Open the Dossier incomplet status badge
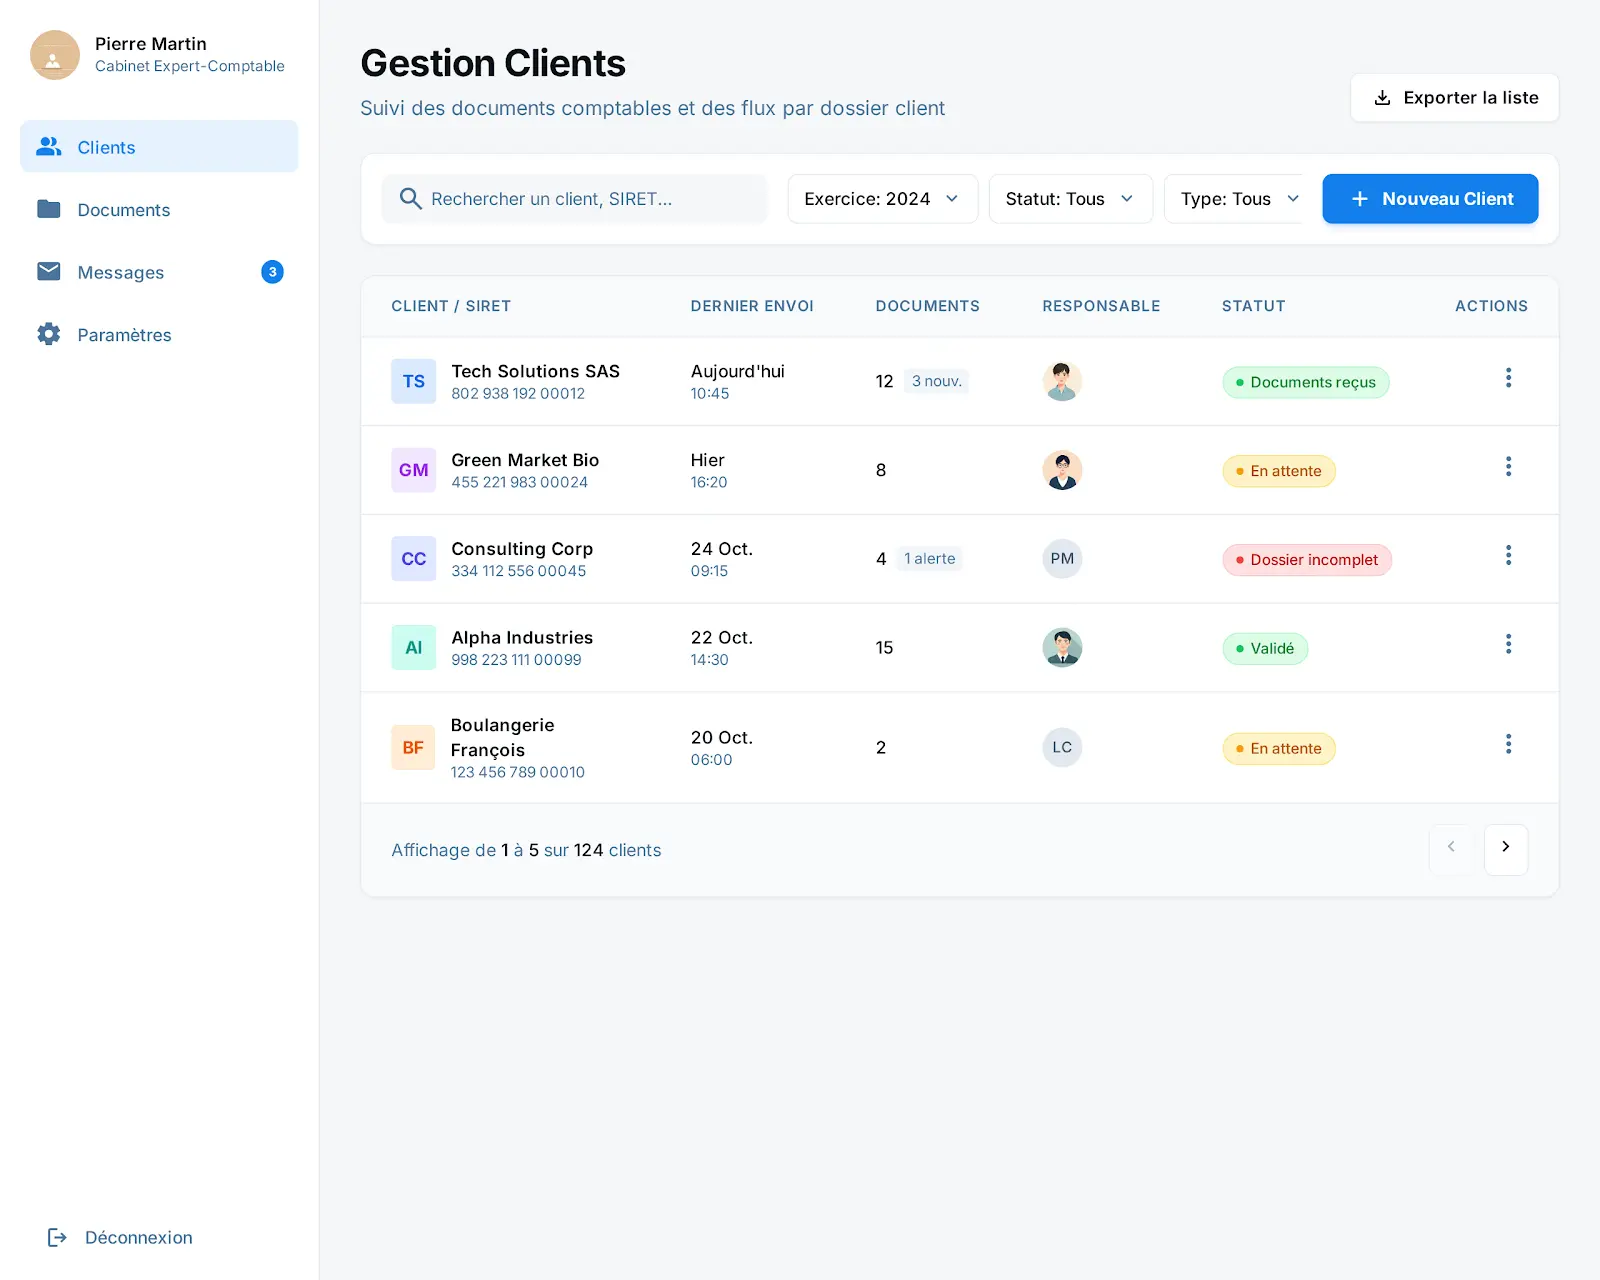1600x1280 pixels. pyautogui.click(x=1306, y=560)
